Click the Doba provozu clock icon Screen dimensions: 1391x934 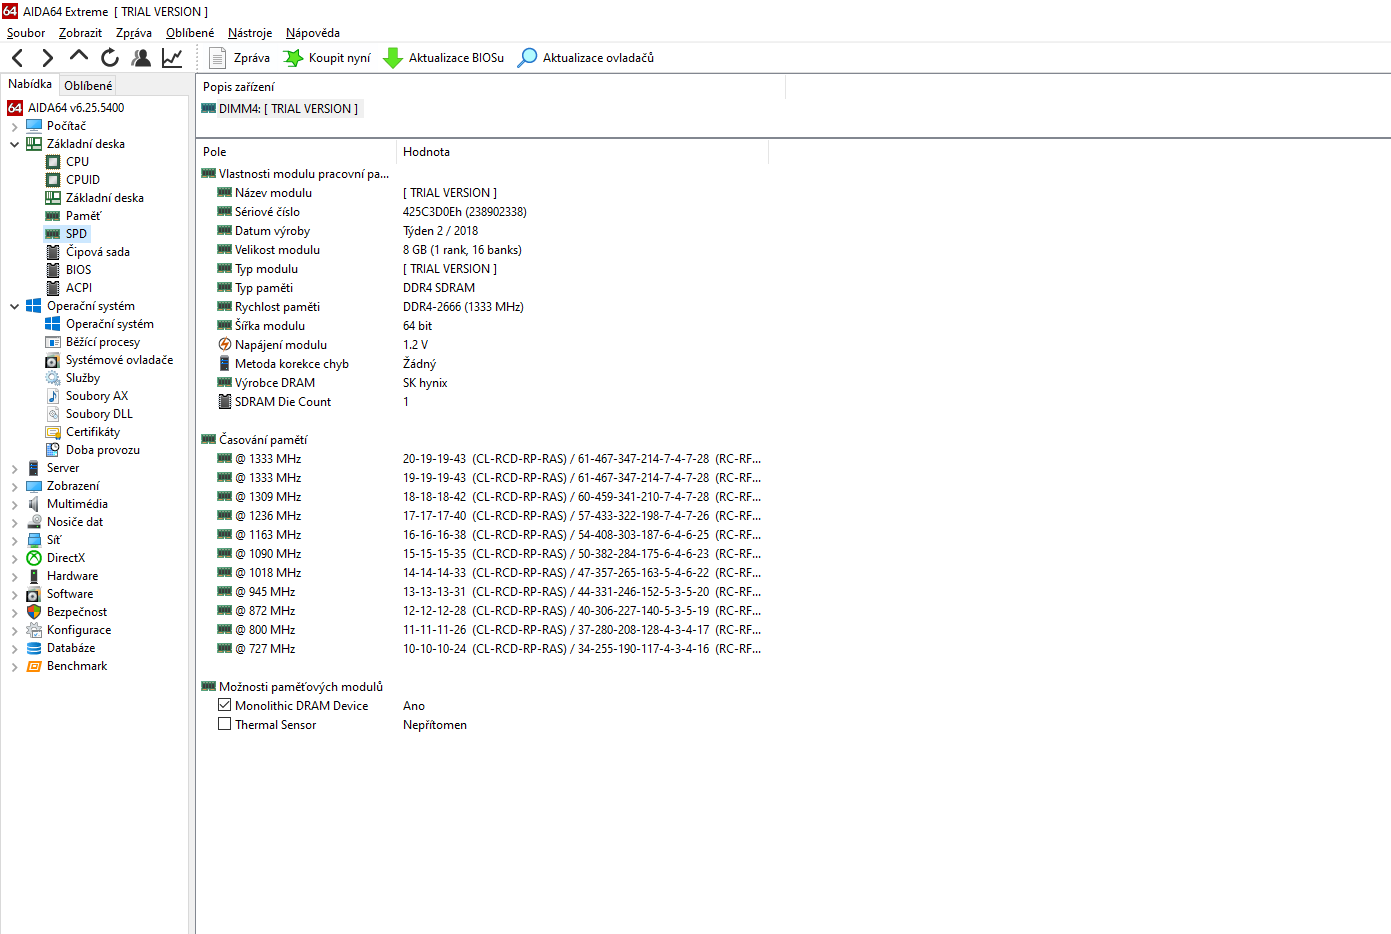click(53, 450)
